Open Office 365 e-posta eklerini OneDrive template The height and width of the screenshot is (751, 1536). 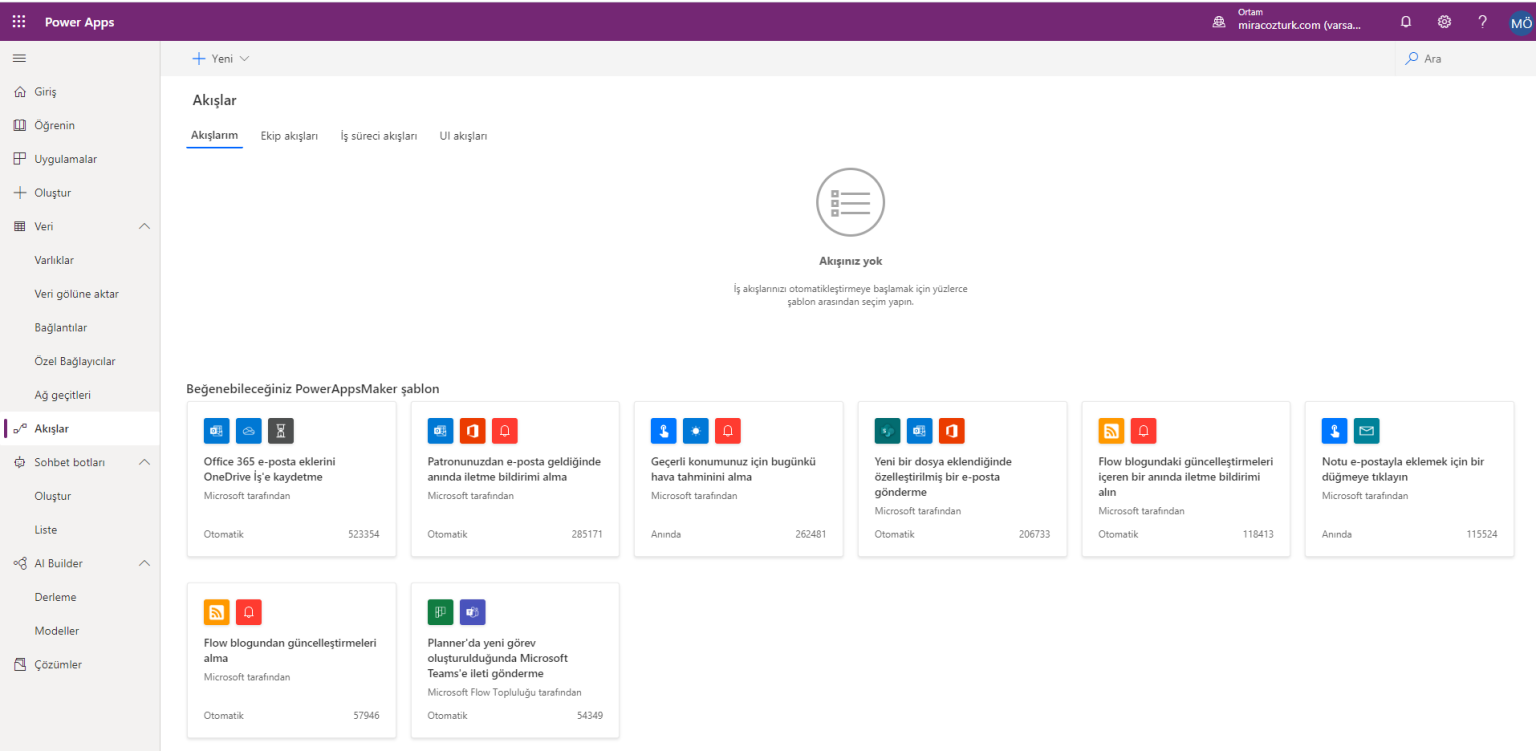[x=291, y=479]
